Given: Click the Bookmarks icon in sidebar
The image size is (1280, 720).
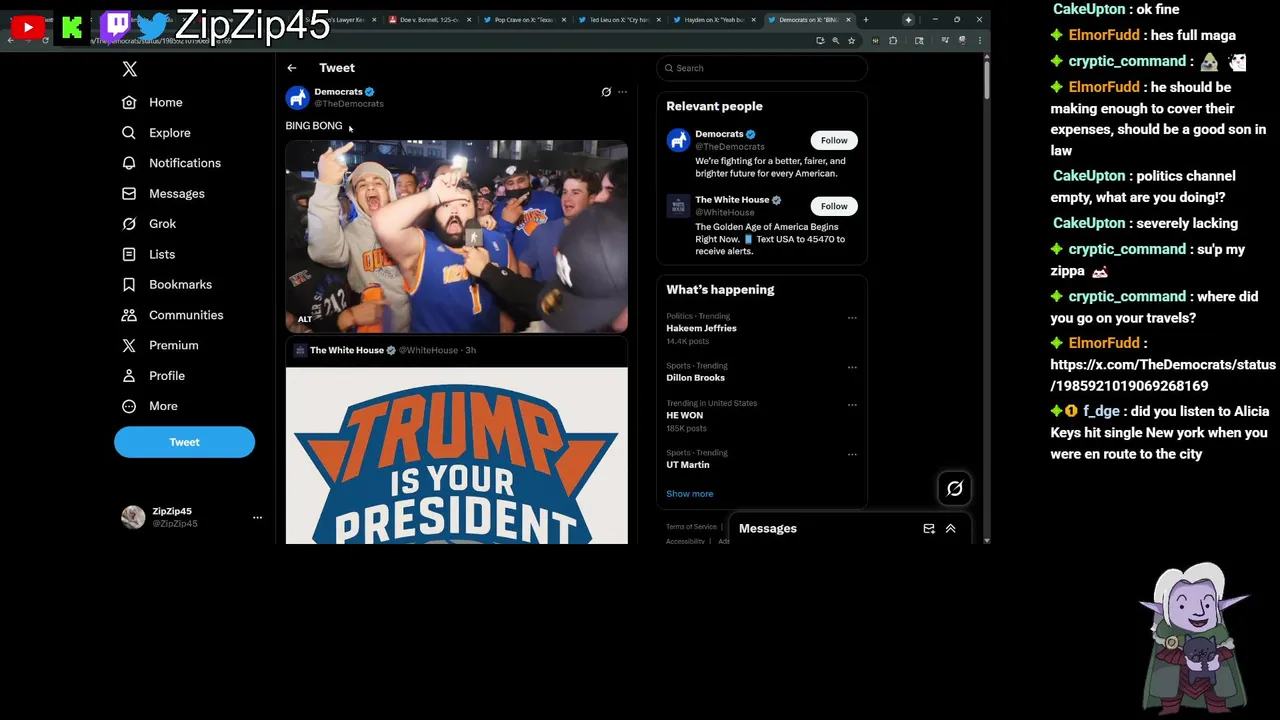Looking at the screenshot, I should pyautogui.click(x=129, y=284).
